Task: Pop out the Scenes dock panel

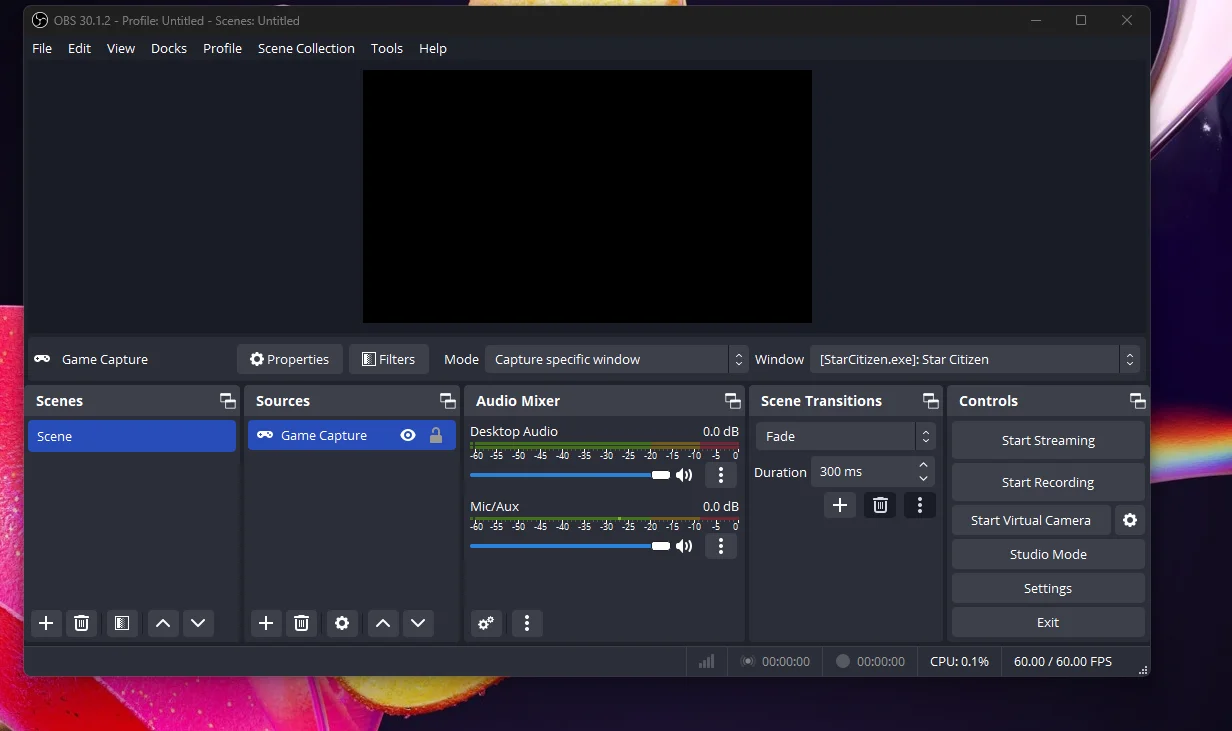Action: click(x=228, y=401)
